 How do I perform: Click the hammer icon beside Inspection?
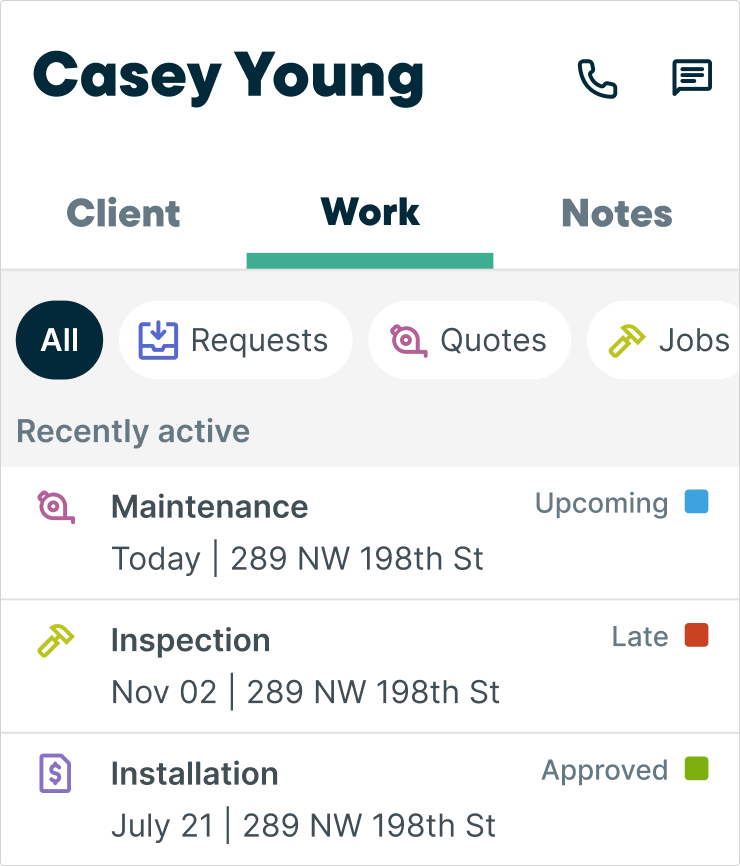56,640
